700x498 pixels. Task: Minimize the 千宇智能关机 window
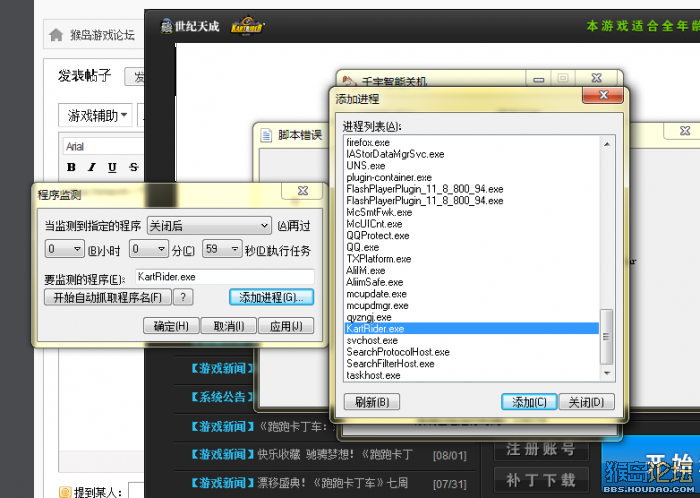pos(539,79)
